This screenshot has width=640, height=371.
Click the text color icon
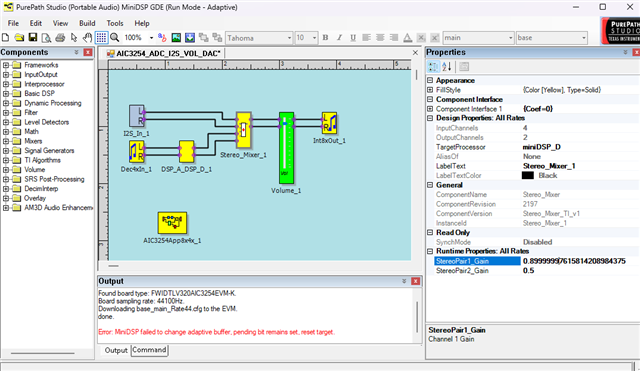click(x=407, y=38)
